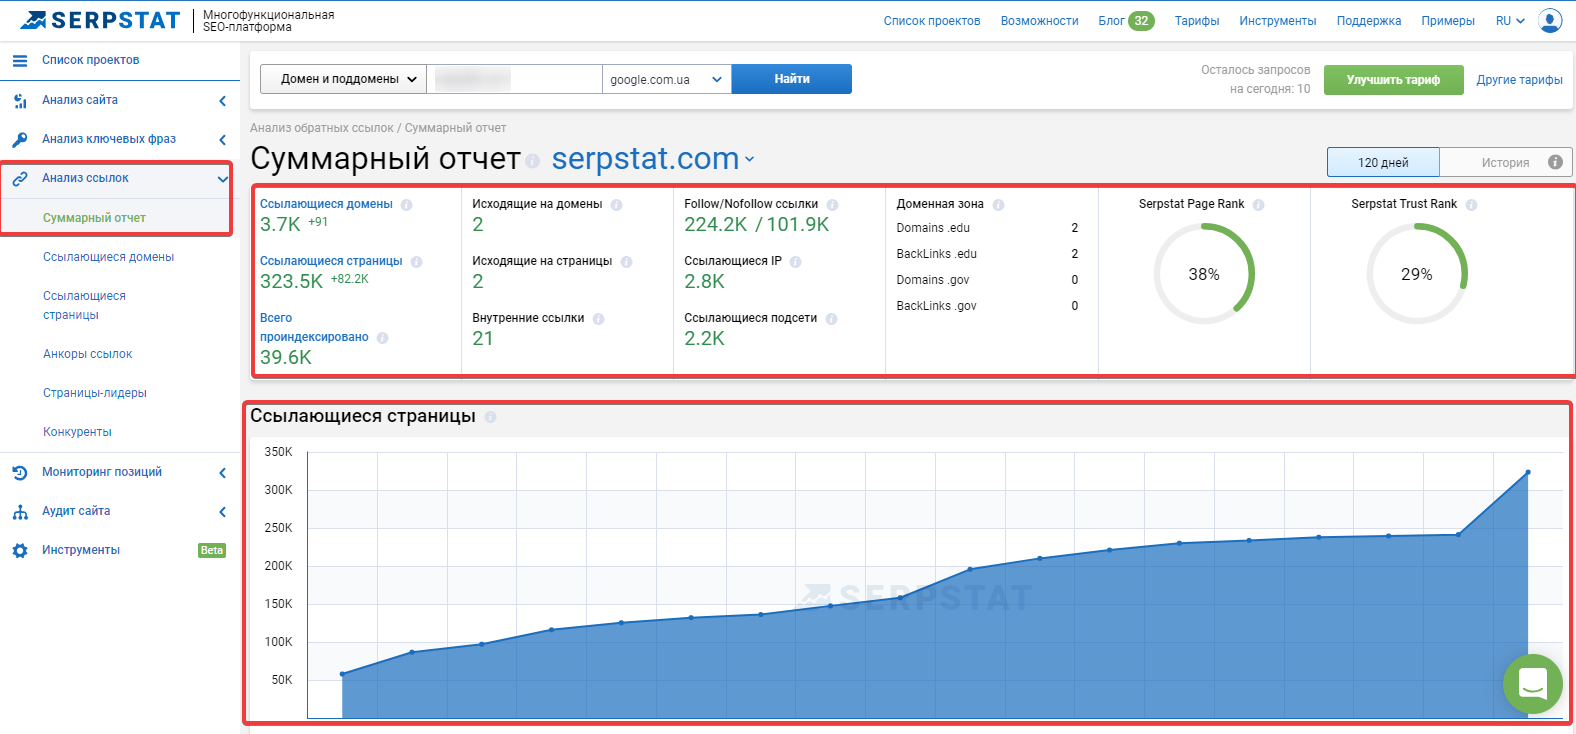
Task: Click the Мониторинг позиций history icon
Action: [x=20, y=472]
